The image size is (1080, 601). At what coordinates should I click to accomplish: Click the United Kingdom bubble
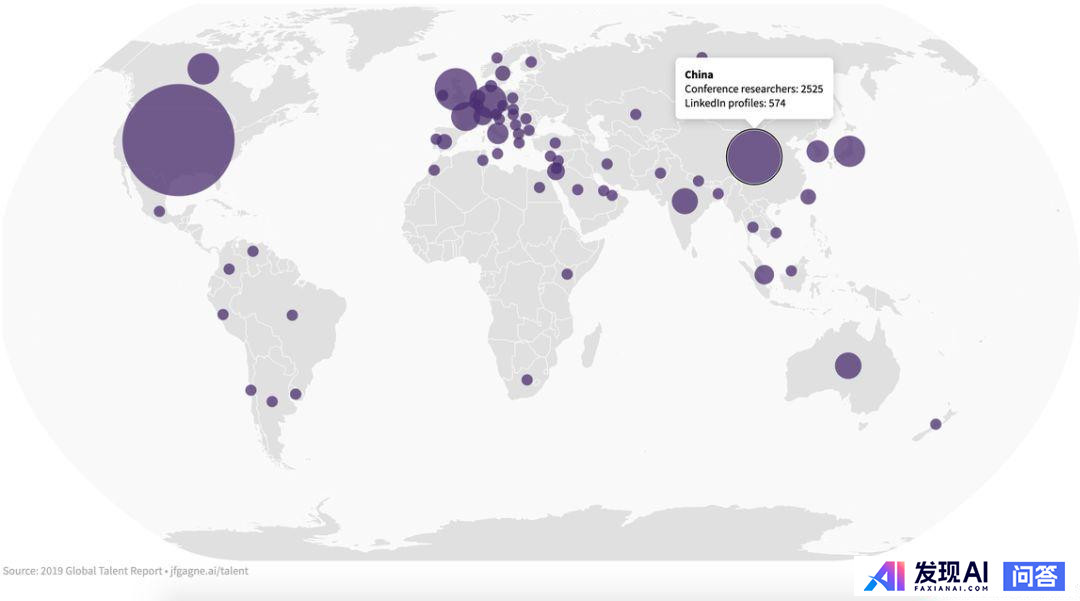455,89
